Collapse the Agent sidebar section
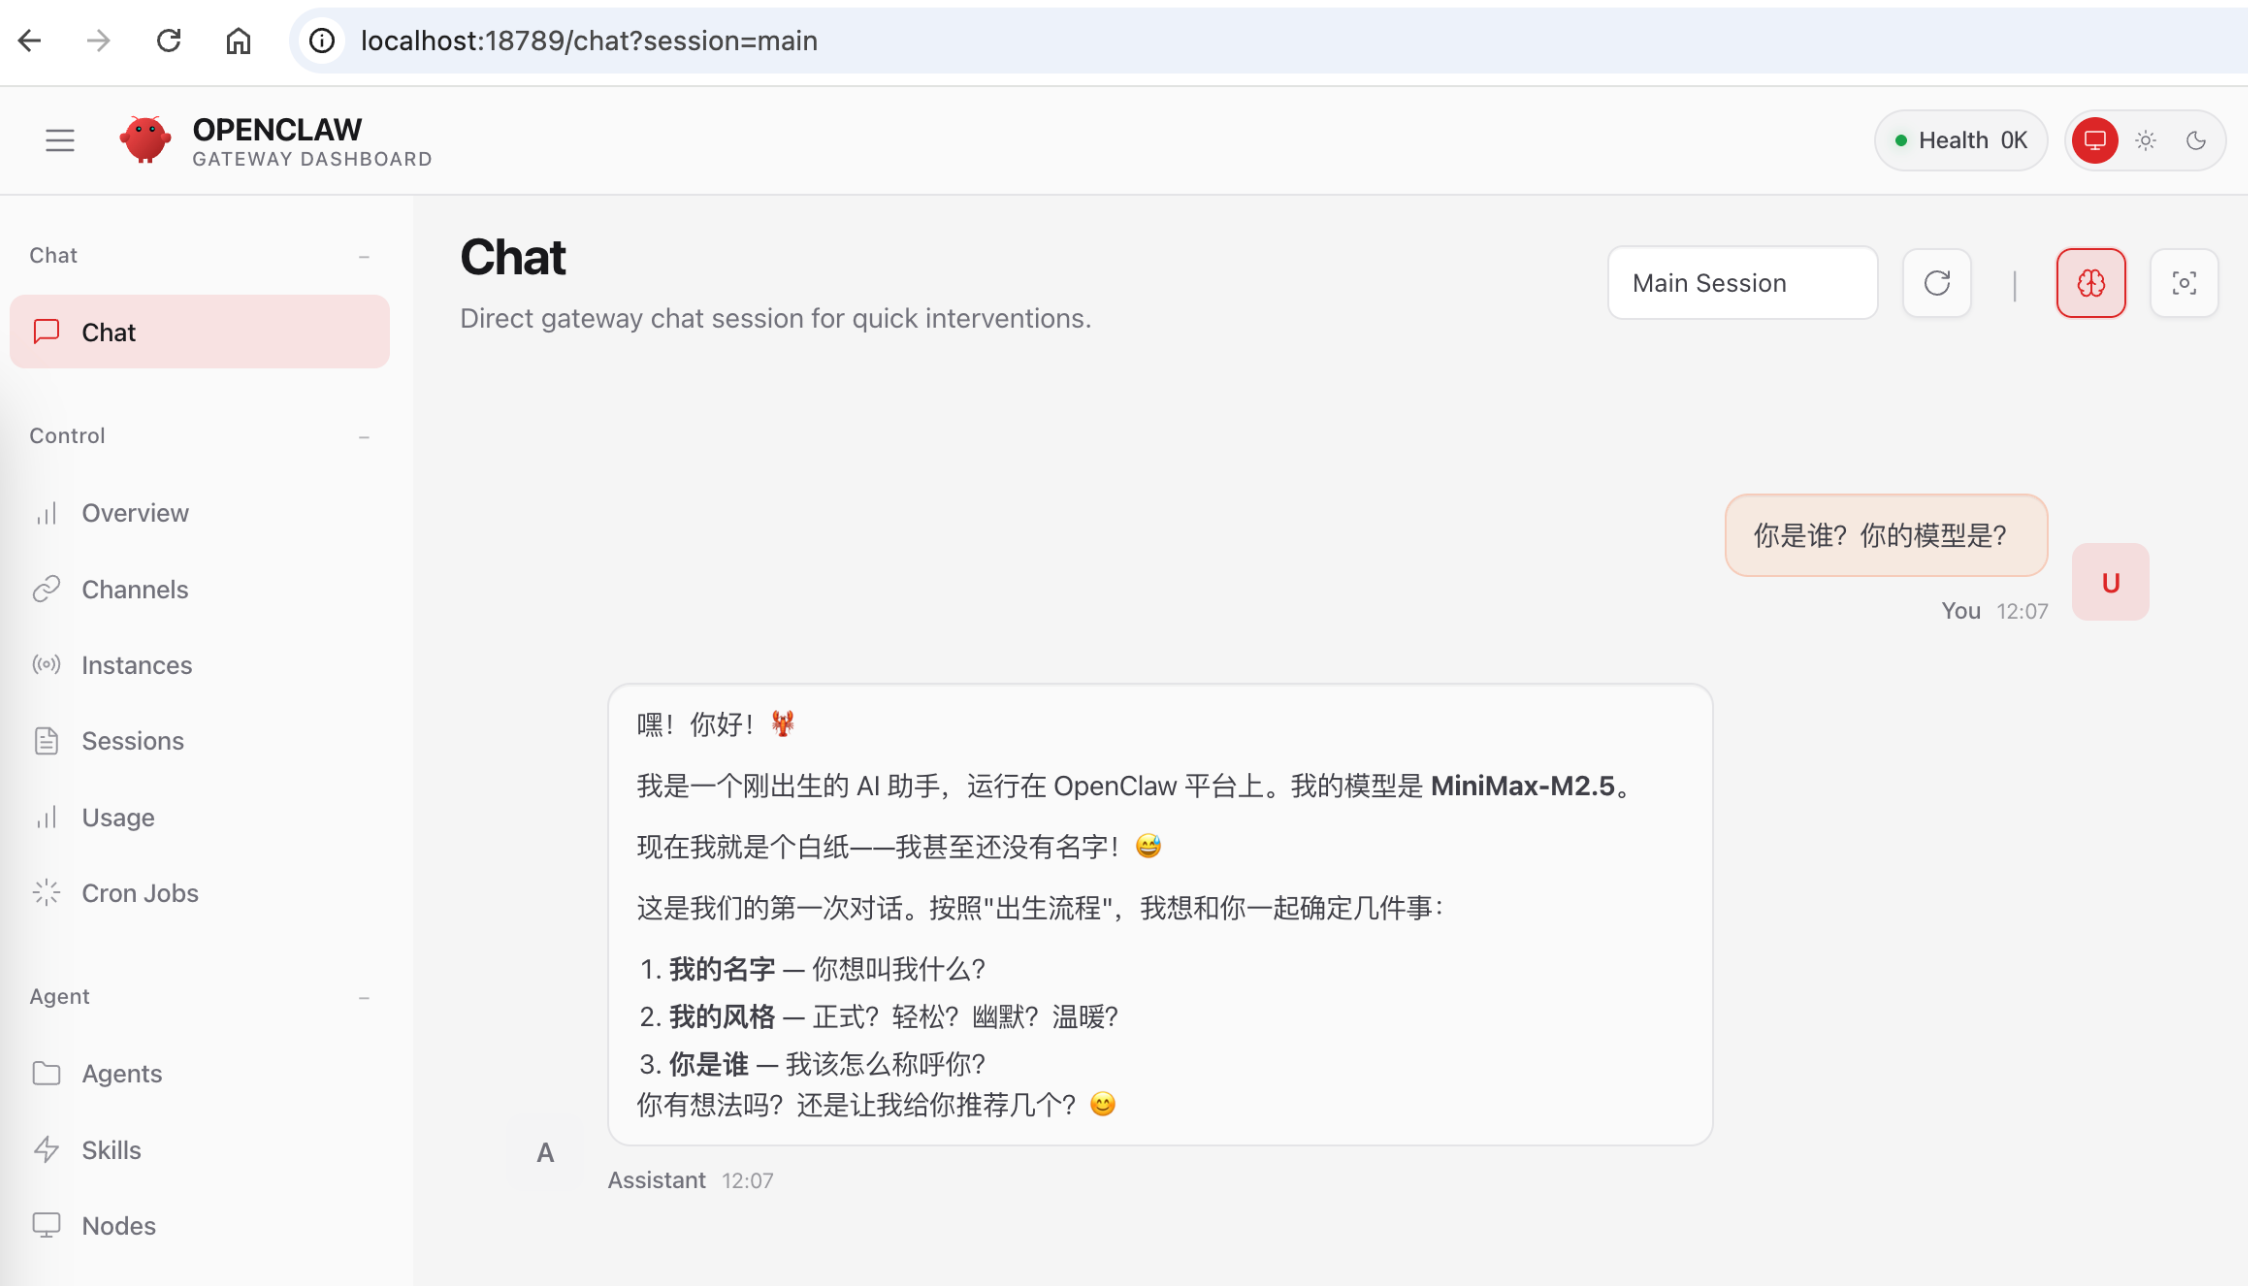Image resolution: width=2248 pixels, height=1286 pixels. coord(364,996)
